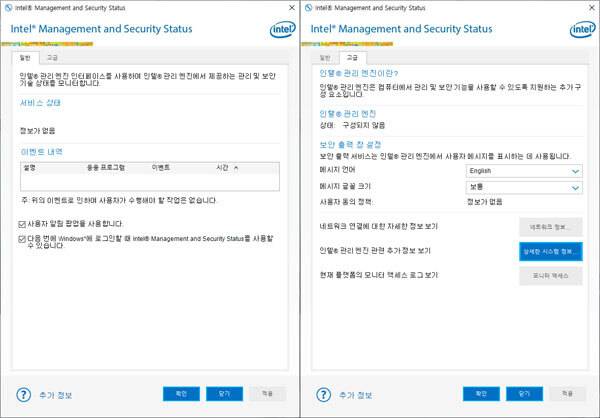The height and width of the screenshot is (418, 600).
Task: Select the 고급 tab in the window showing 서비스 상태
Action: point(52,57)
